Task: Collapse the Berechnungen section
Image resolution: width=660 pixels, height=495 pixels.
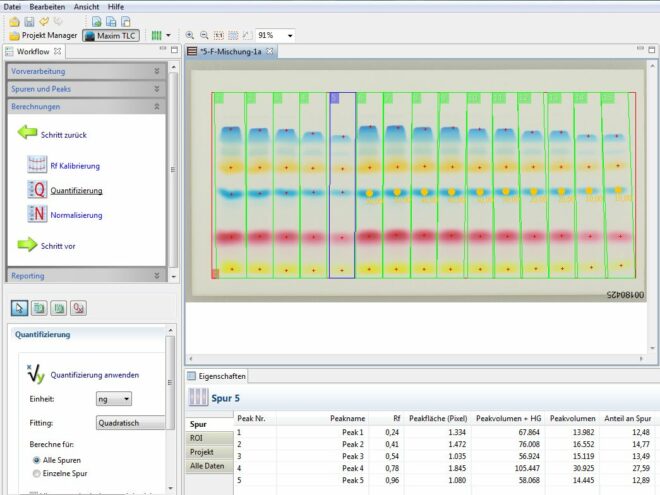Action: point(86,106)
